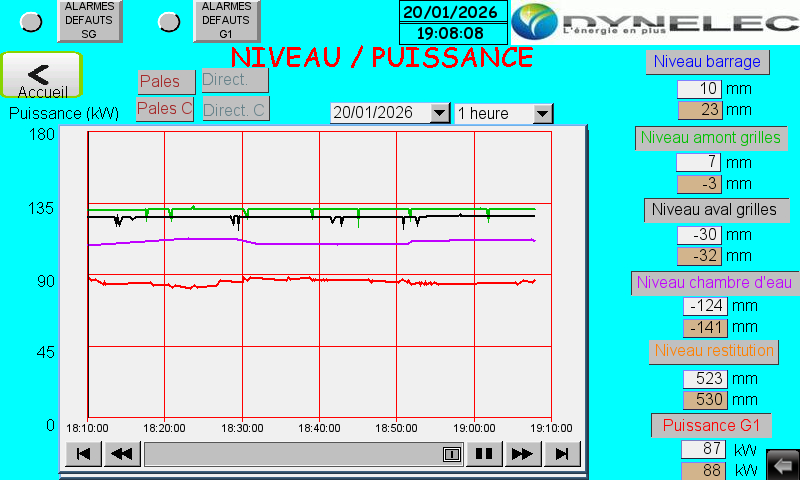The height and width of the screenshot is (480, 800).
Task: Rewind the trend chart
Action: click(x=121, y=454)
